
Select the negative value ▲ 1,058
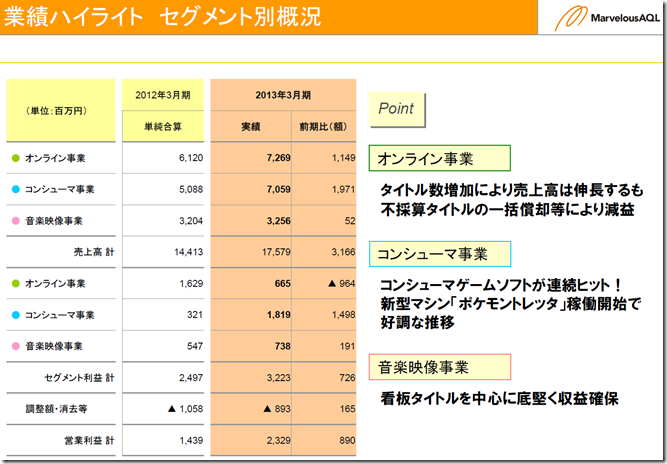click(x=185, y=409)
